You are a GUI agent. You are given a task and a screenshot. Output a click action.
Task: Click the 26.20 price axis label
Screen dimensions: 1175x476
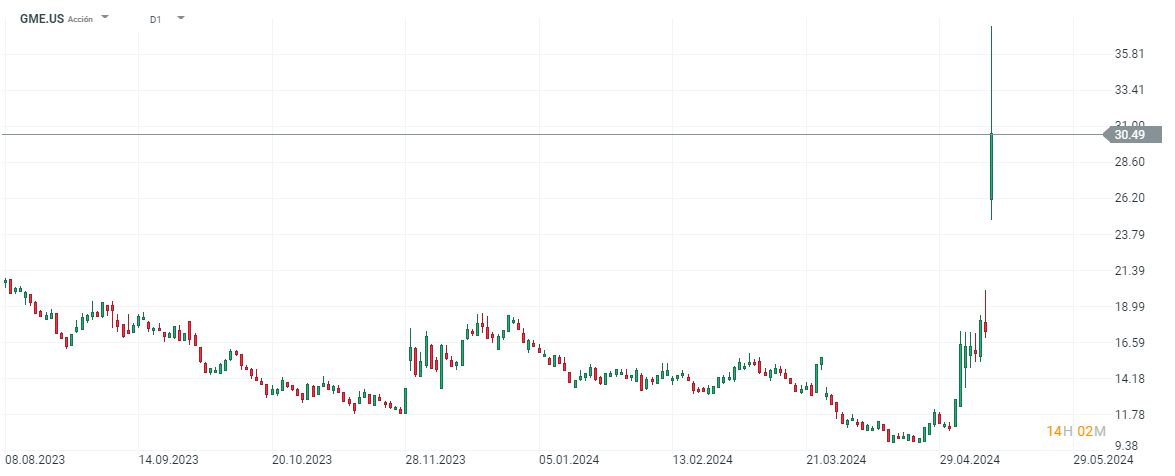1129,198
